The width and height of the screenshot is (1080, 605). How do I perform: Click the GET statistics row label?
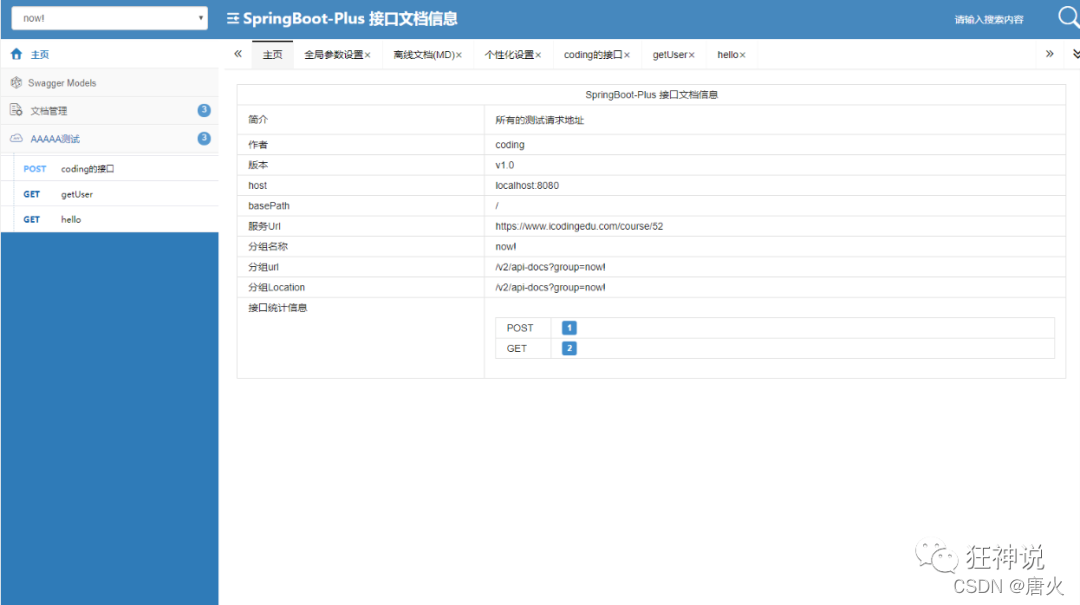[x=517, y=349]
